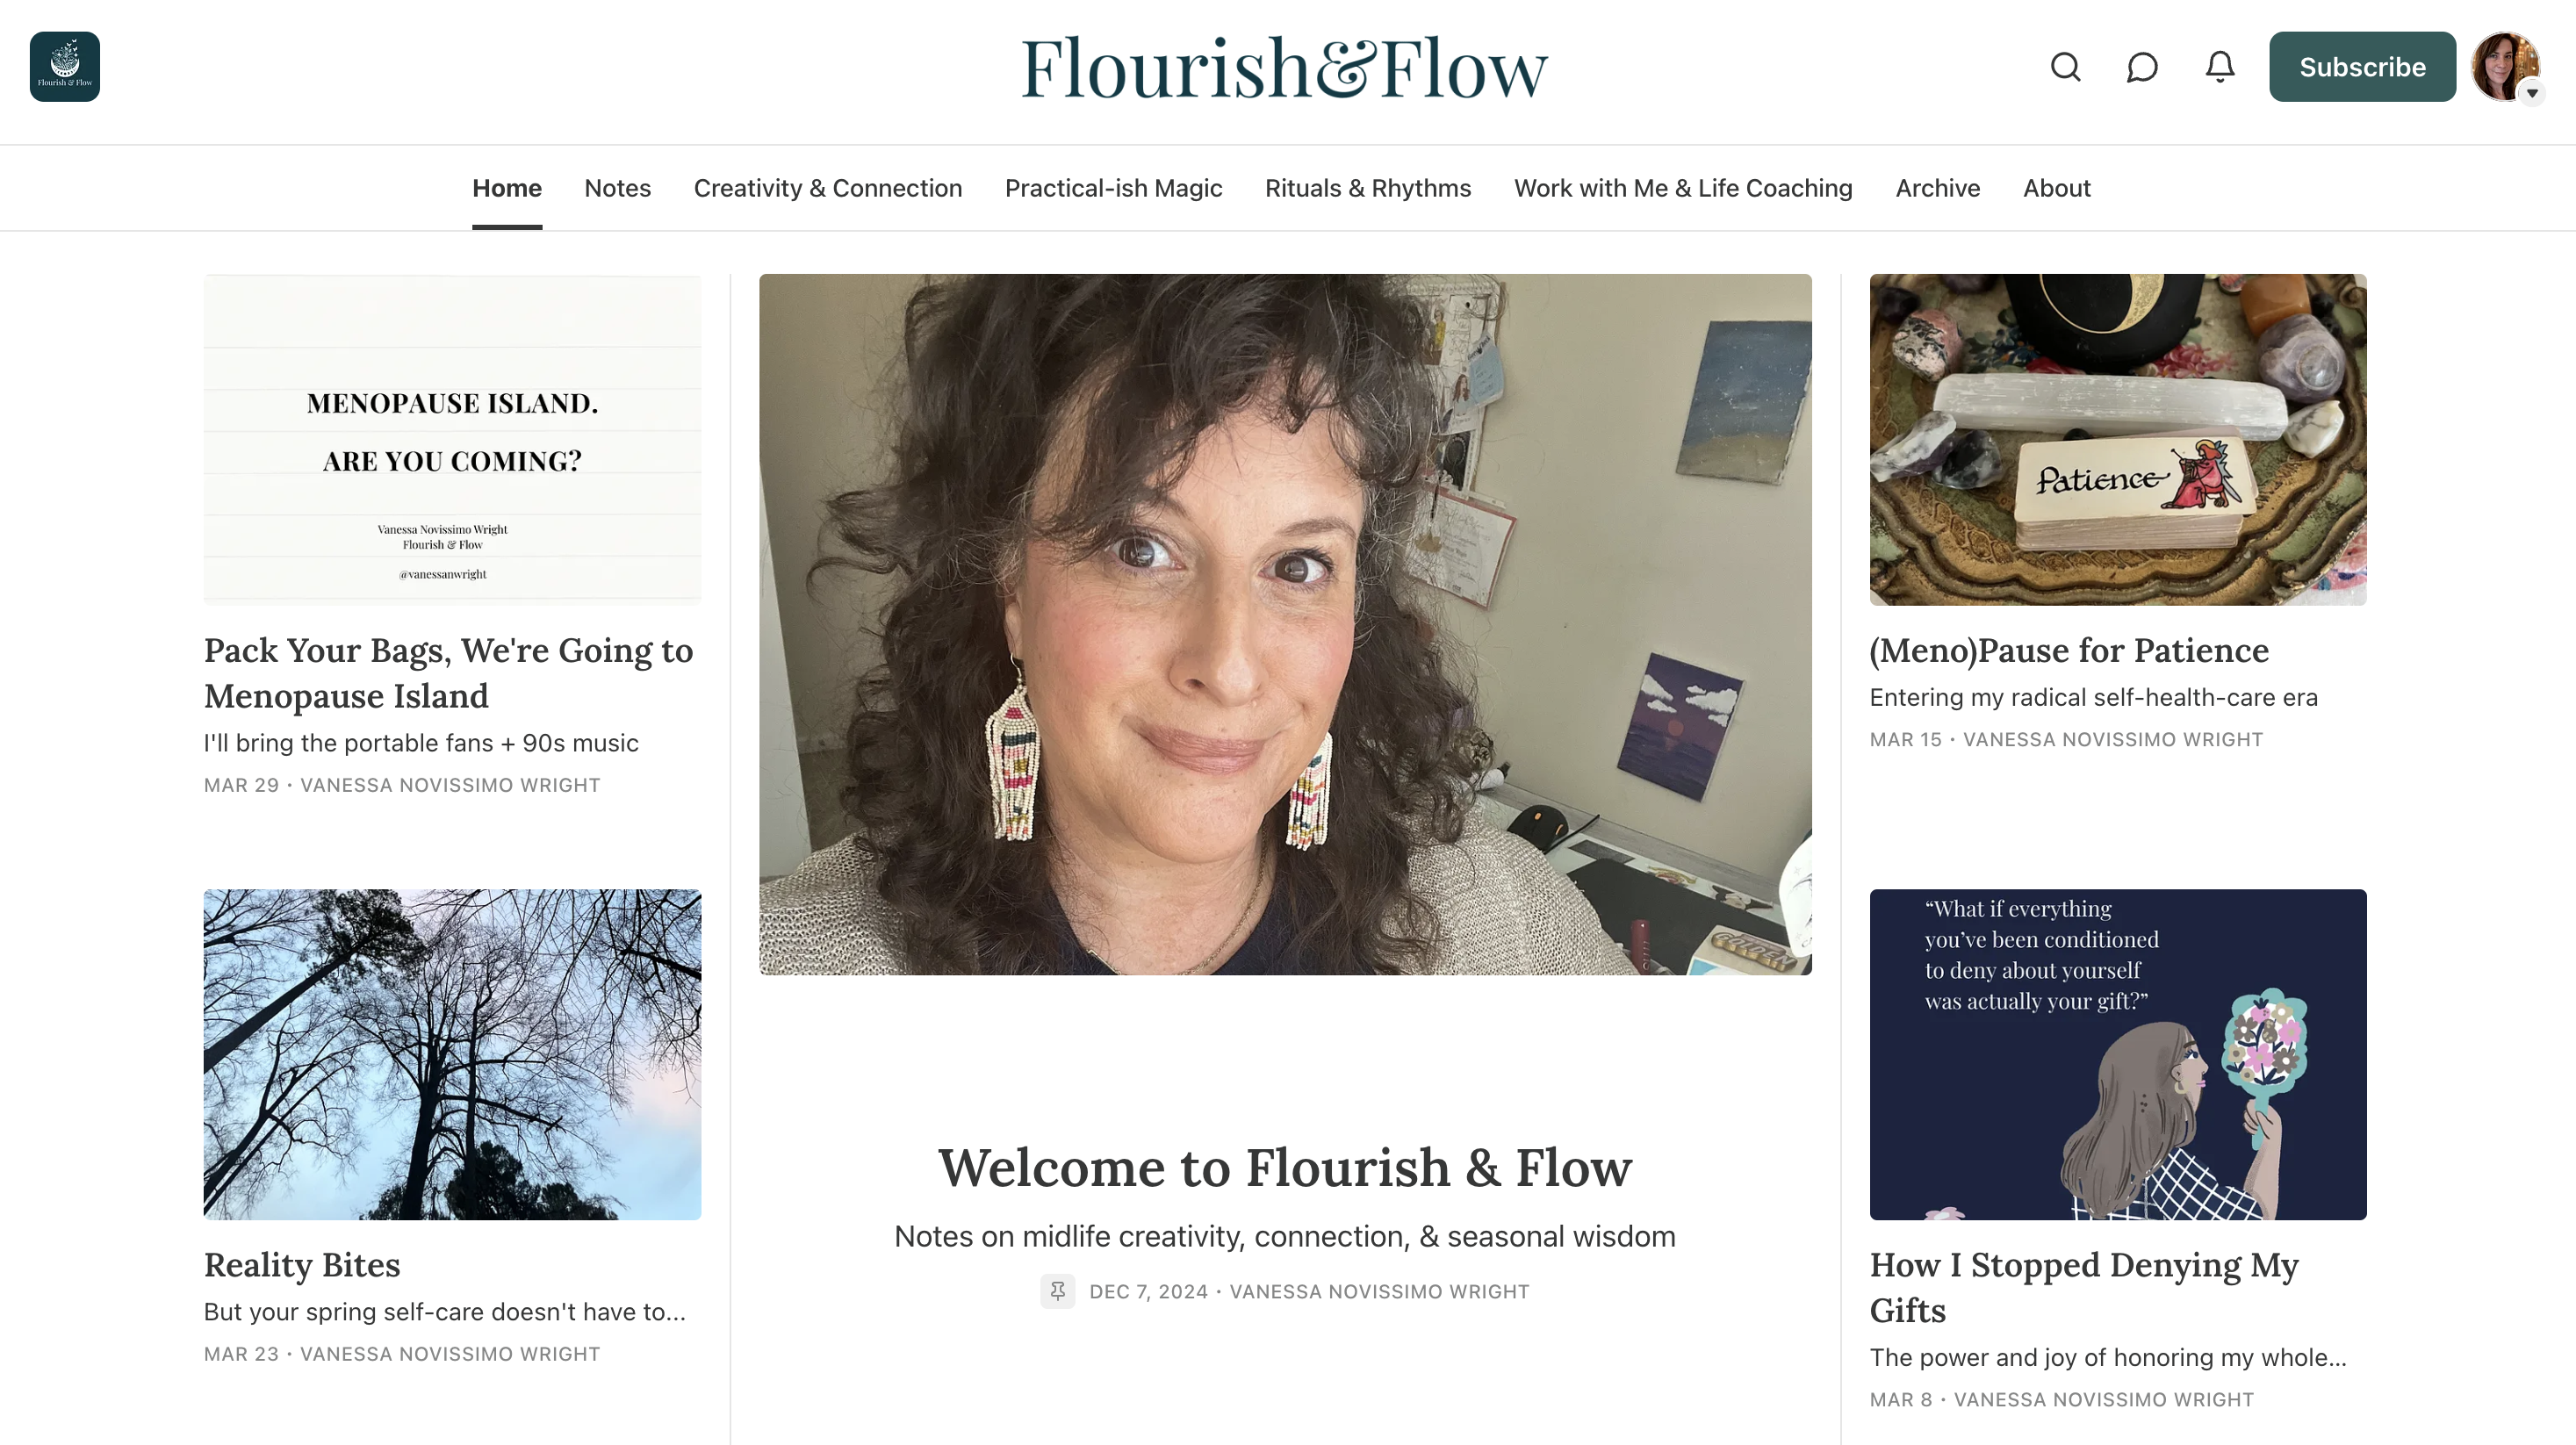Open the Archive tab
The height and width of the screenshot is (1445, 2576).
(1937, 188)
